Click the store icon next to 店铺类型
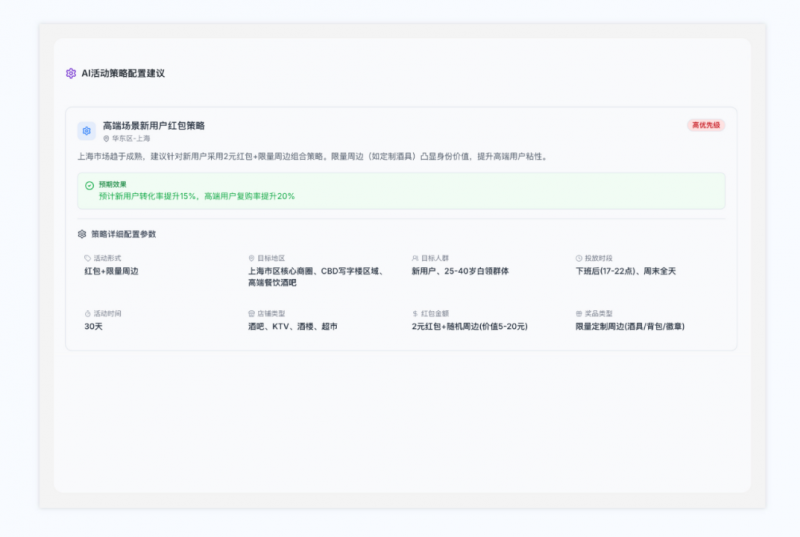Screen dimensions: 800x537 click(x=251, y=314)
